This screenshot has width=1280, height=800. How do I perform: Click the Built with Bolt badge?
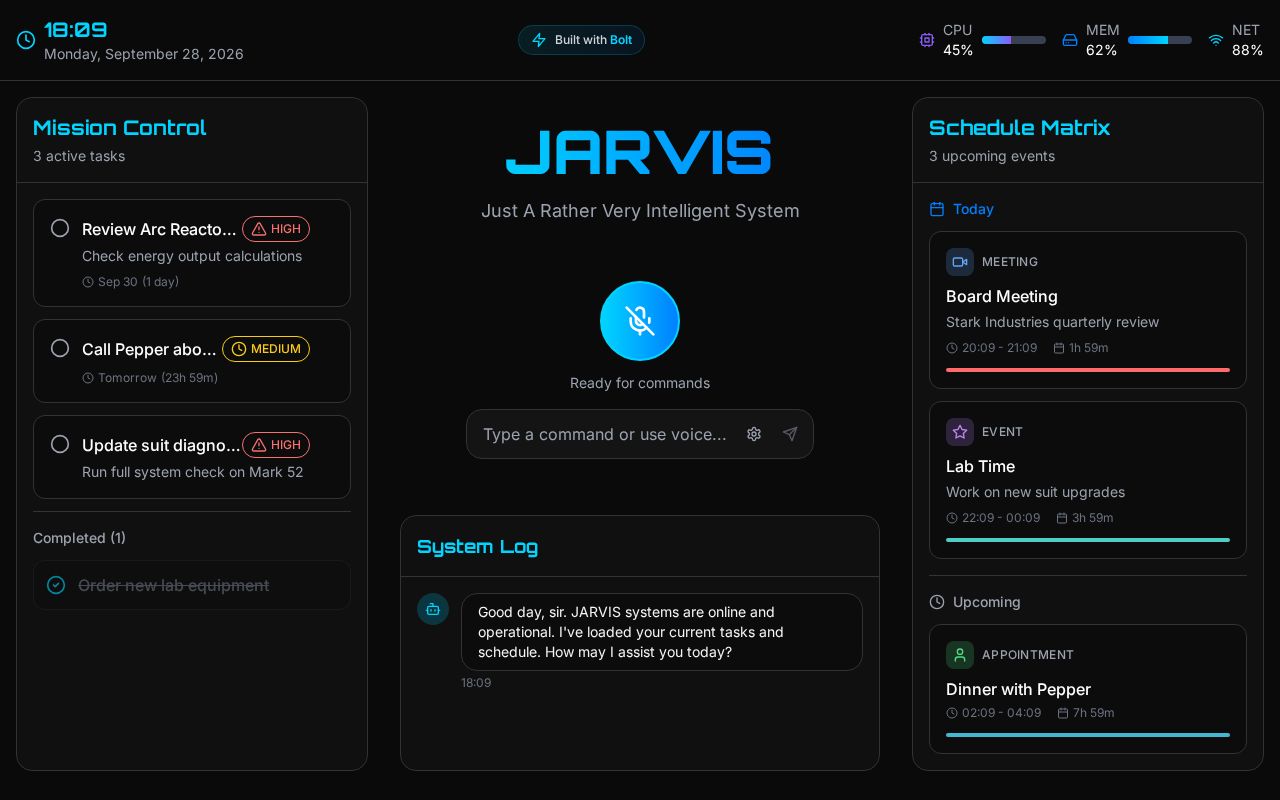[581, 40]
